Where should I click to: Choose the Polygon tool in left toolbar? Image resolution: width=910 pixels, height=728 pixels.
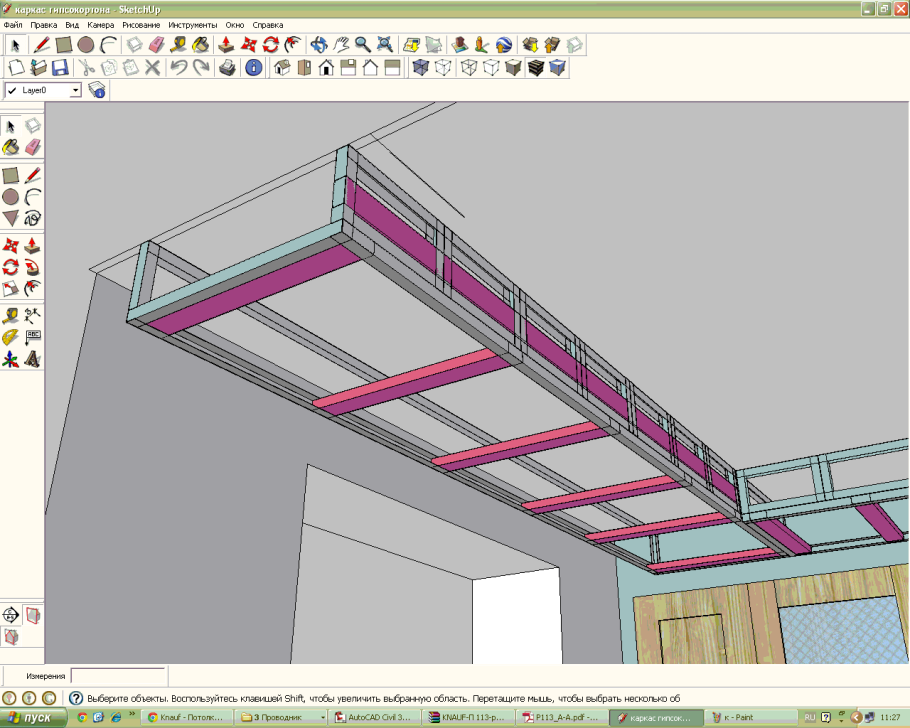pyautogui.click(x=11, y=218)
